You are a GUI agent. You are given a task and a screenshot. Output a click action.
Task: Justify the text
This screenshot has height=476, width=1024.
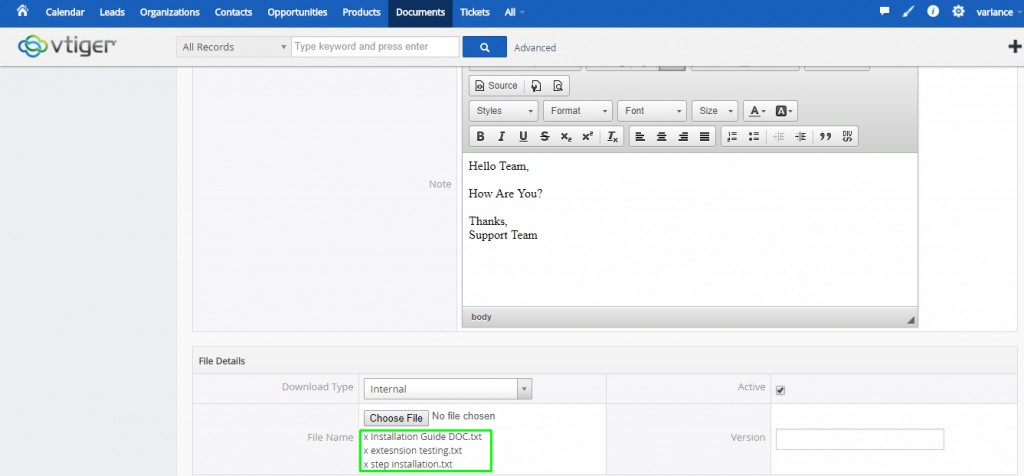click(x=705, y=136)
